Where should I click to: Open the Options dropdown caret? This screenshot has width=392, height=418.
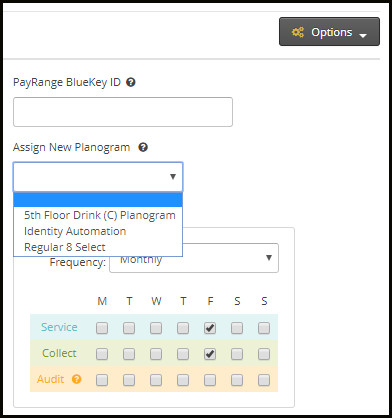click(x=363, y=35)
